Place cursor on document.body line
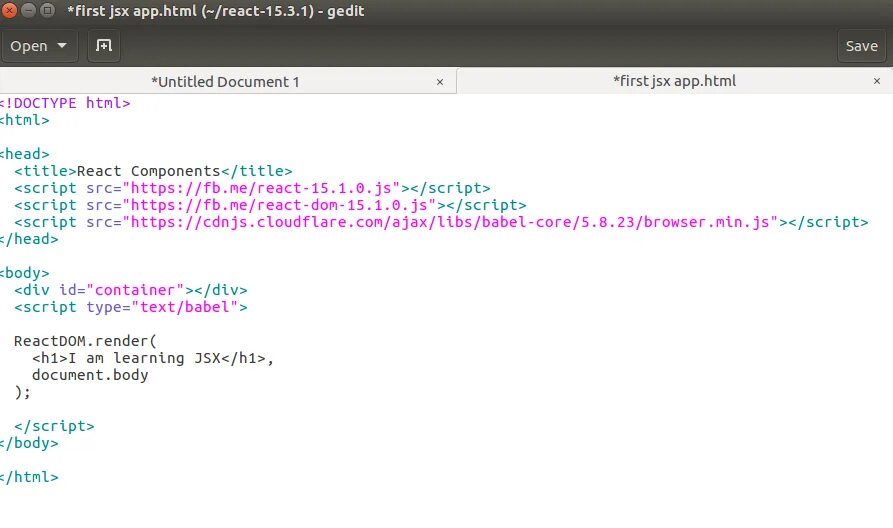This screenshot has height=528, width=893. click(90, 375)
